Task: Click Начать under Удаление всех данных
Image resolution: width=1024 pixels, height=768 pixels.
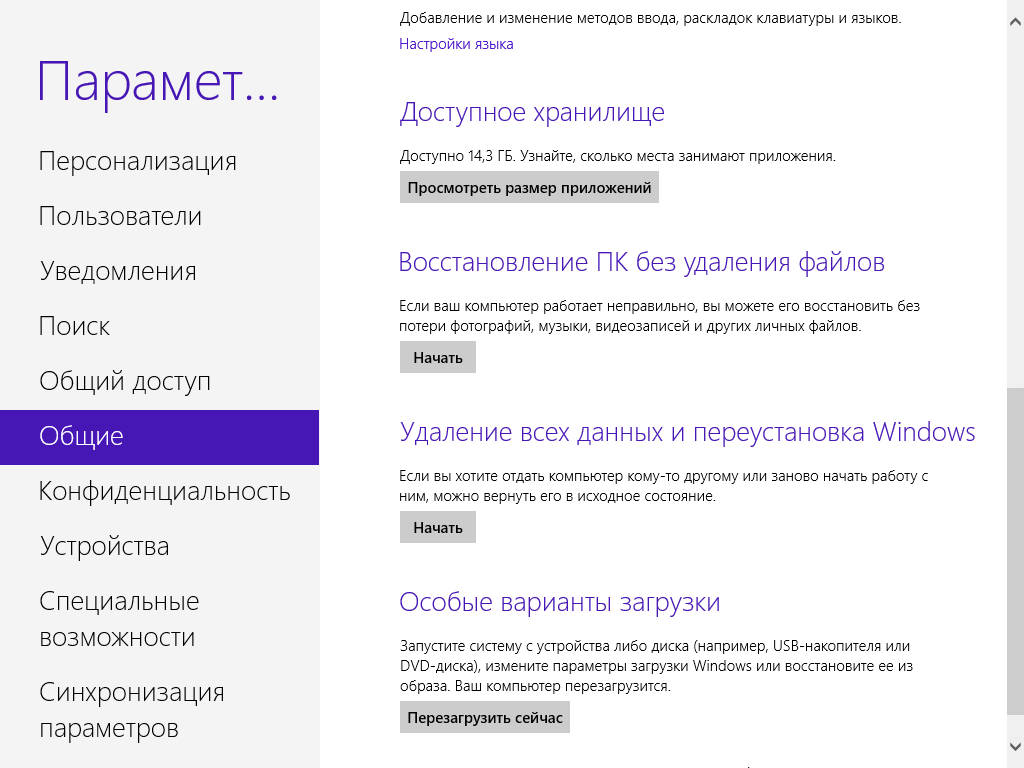Action: click(437, 527)
